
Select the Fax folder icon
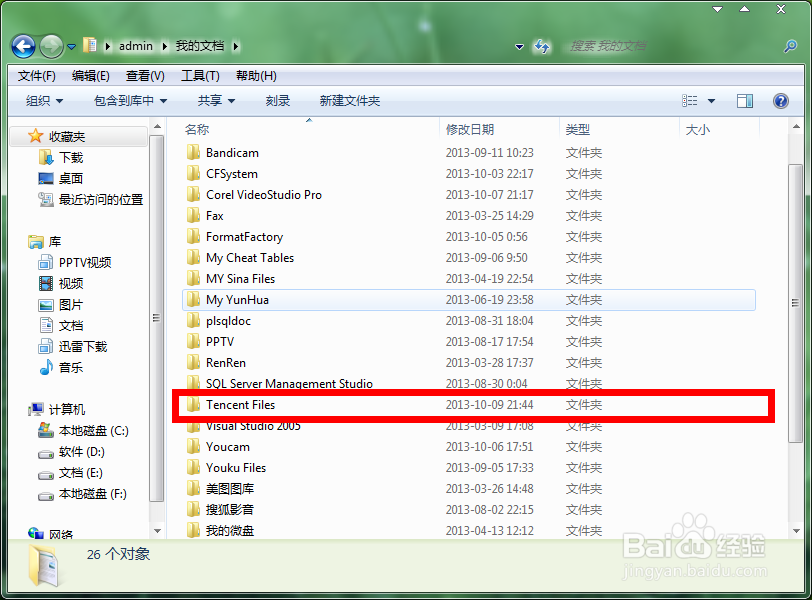pos(193,215)
